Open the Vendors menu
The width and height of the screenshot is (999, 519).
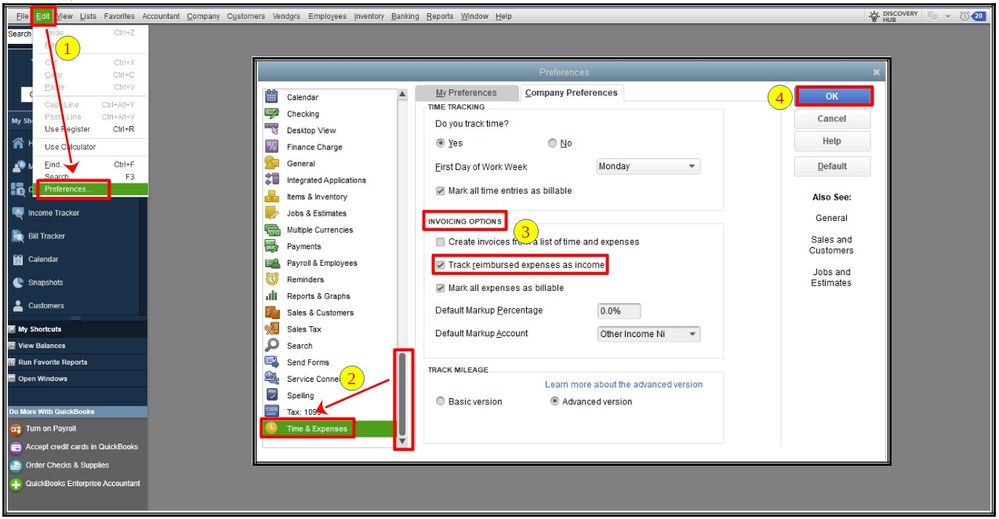click(286, 16)
